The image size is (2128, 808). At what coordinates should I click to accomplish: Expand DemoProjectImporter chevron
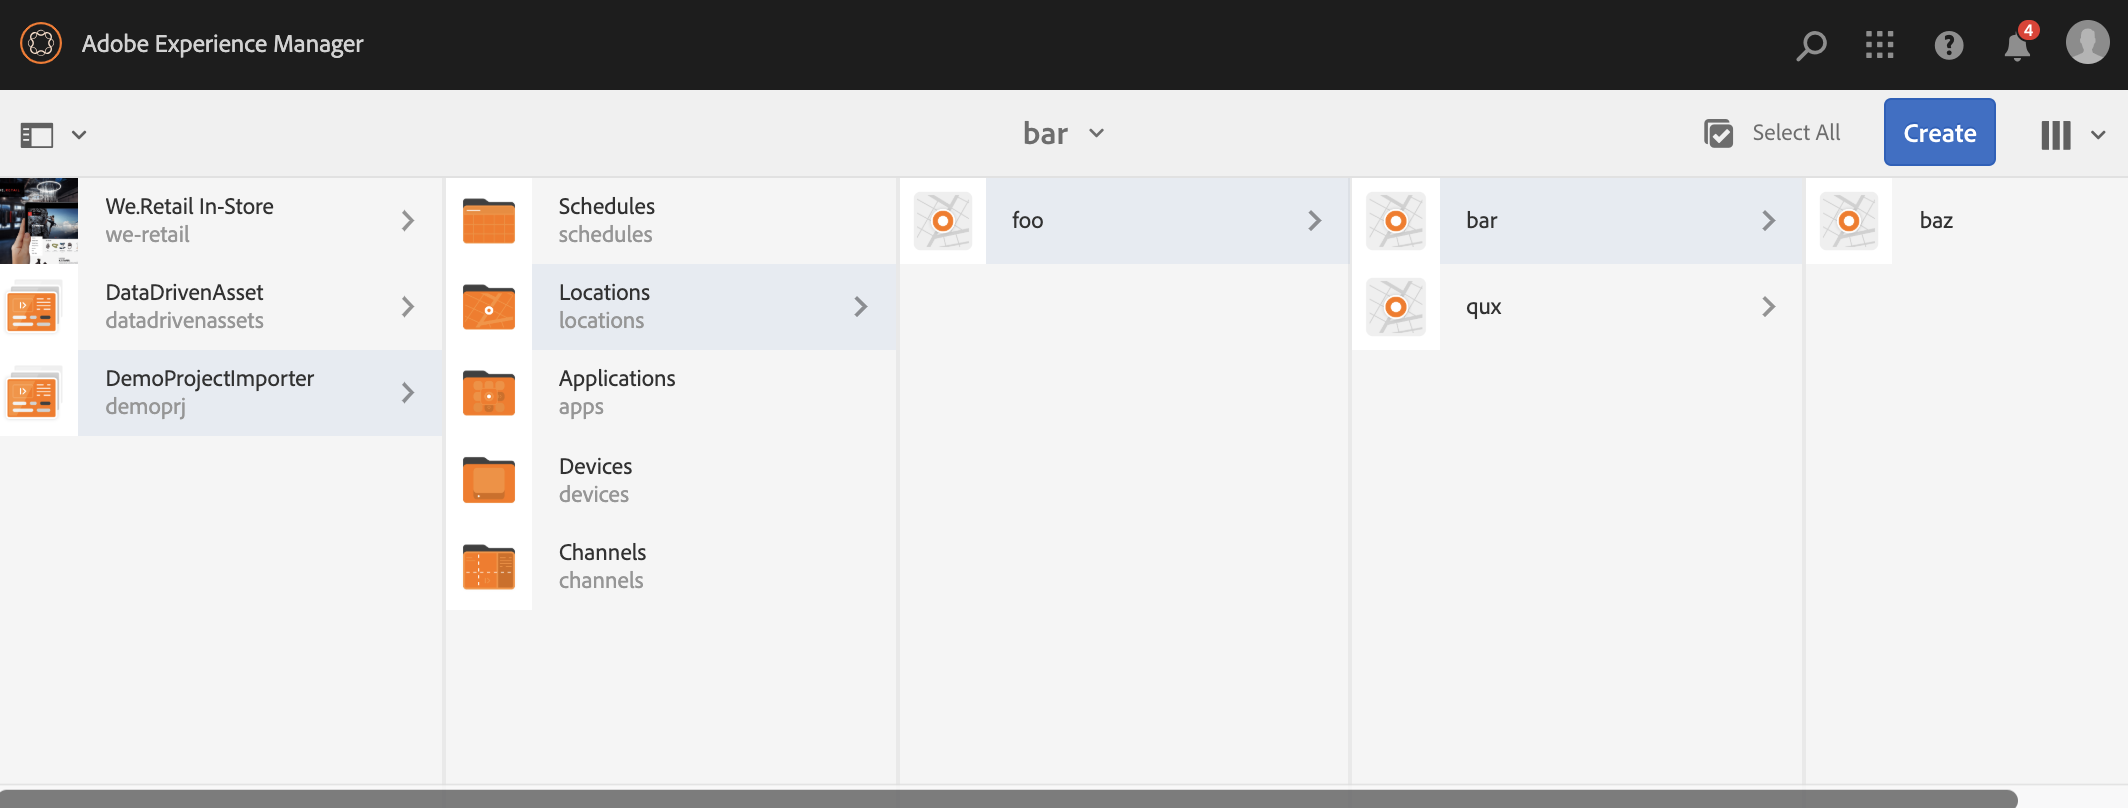point(407,393)
